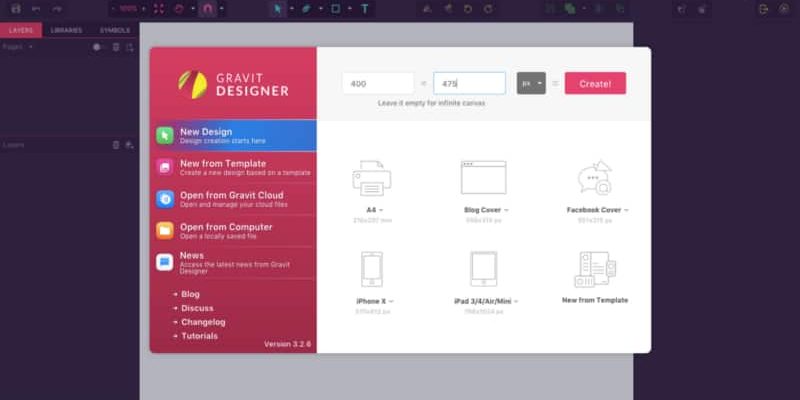
Task: Open the dropdown arrow beside the magnet icon
Action: (221, 9)
